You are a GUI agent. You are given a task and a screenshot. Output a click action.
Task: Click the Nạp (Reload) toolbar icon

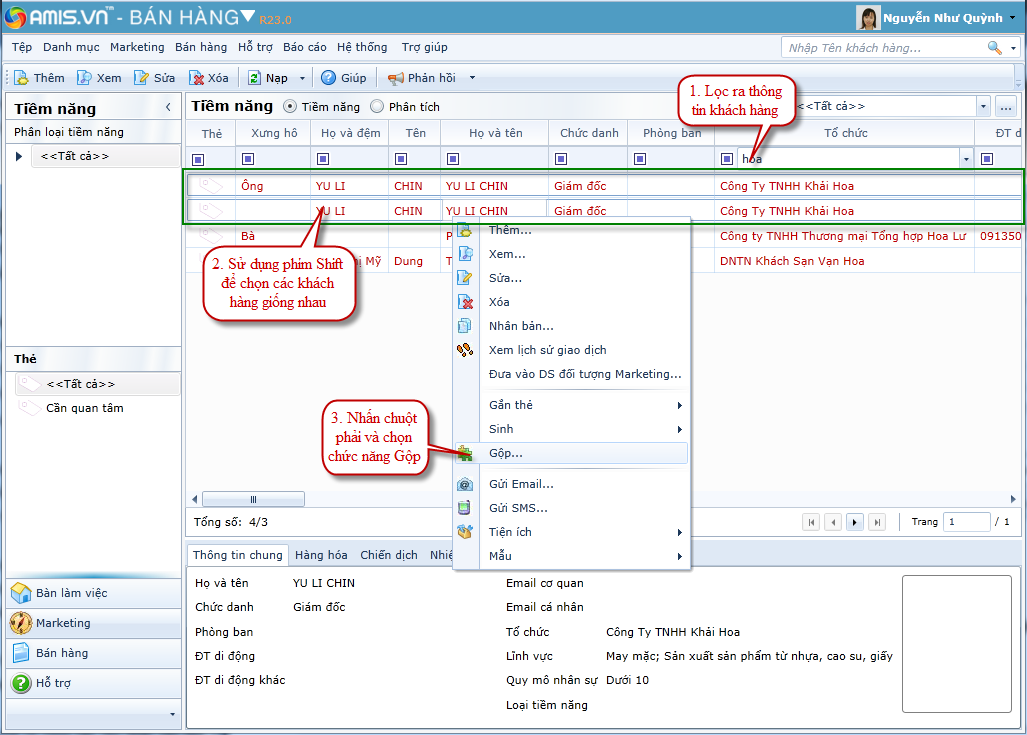tap(255, 78)
